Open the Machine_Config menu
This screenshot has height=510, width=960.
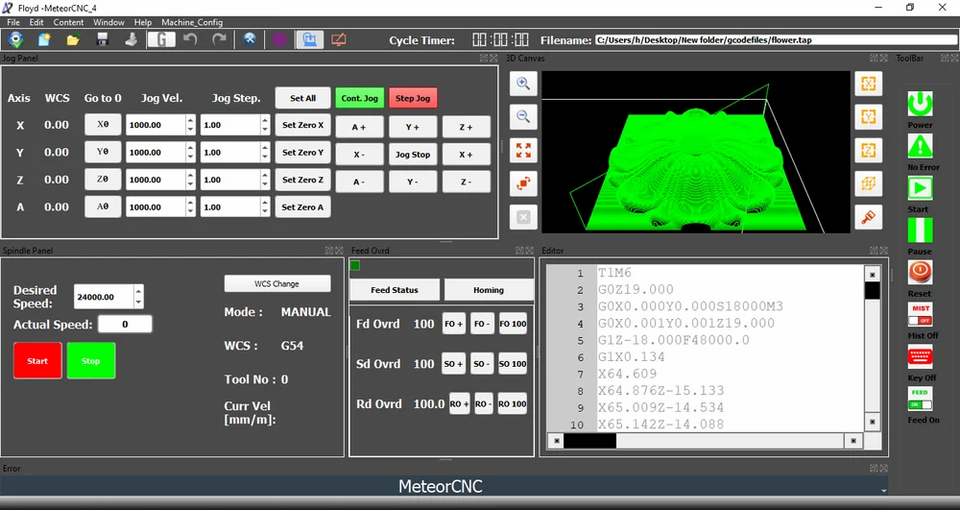tap(192, 22)
